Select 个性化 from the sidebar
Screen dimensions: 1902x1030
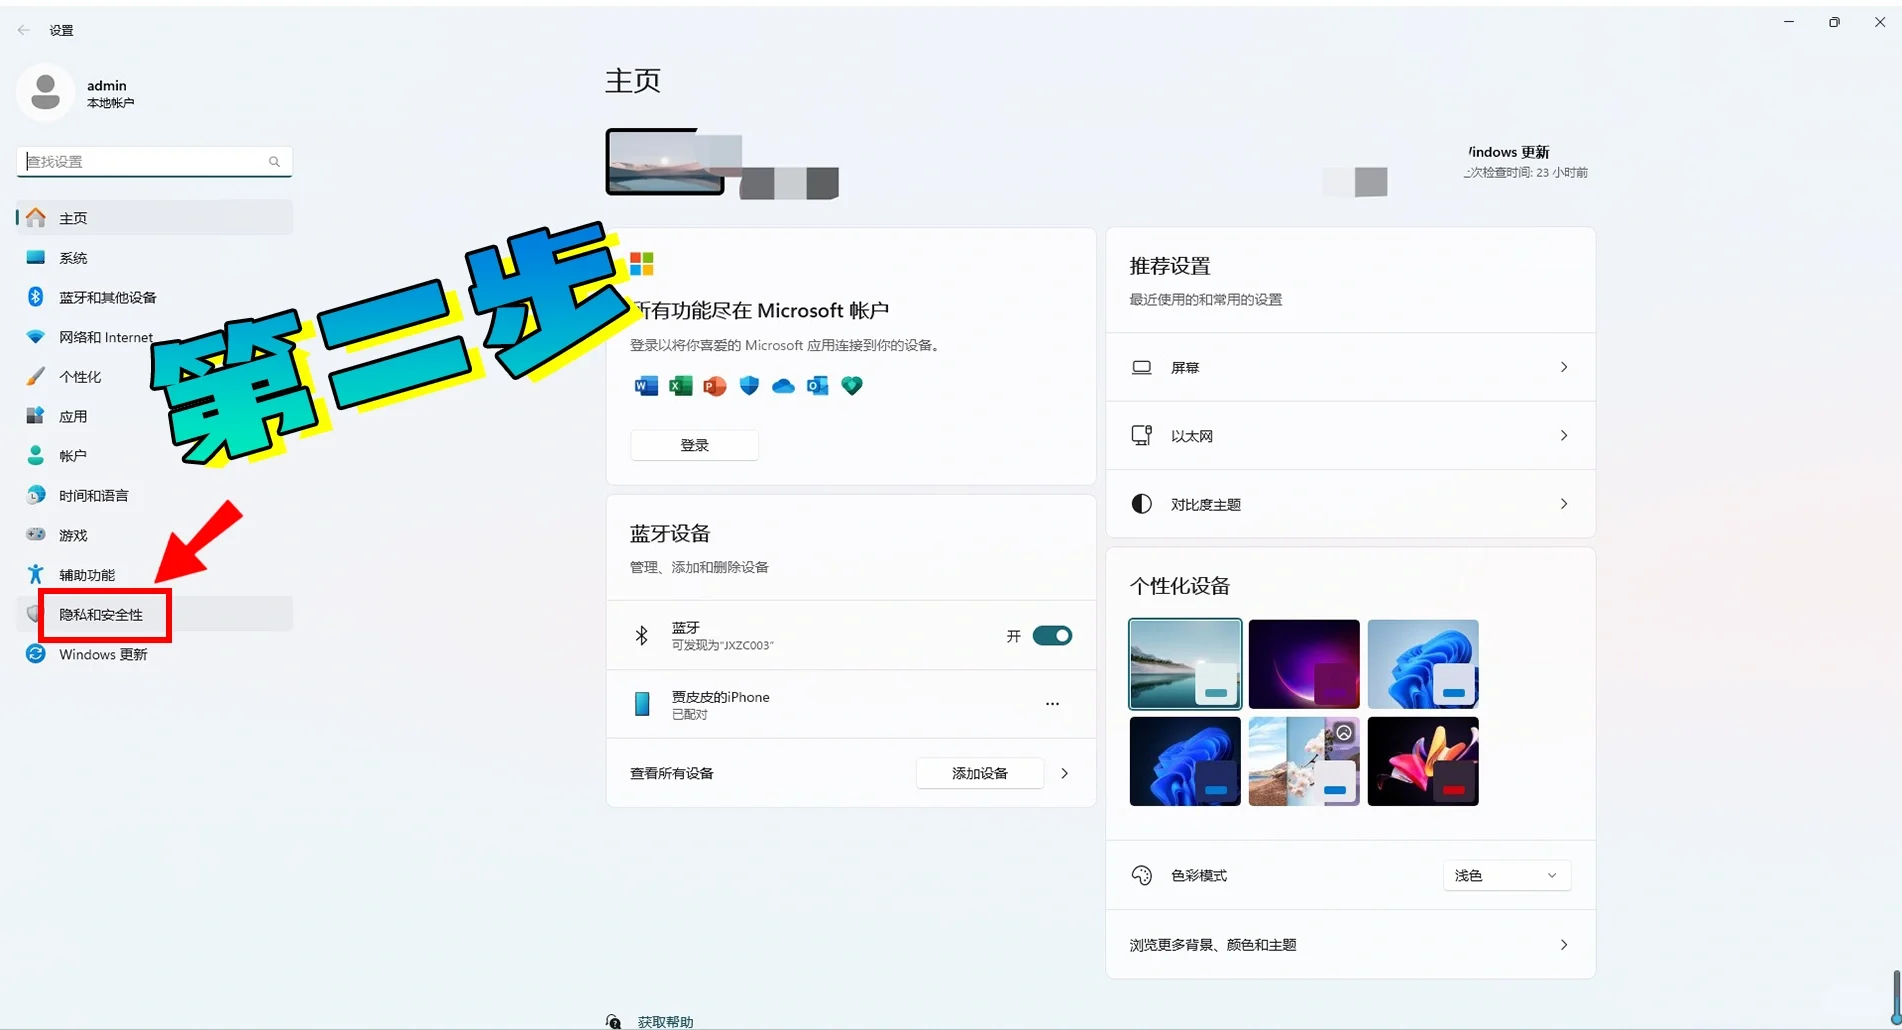(x=80, y=376)
